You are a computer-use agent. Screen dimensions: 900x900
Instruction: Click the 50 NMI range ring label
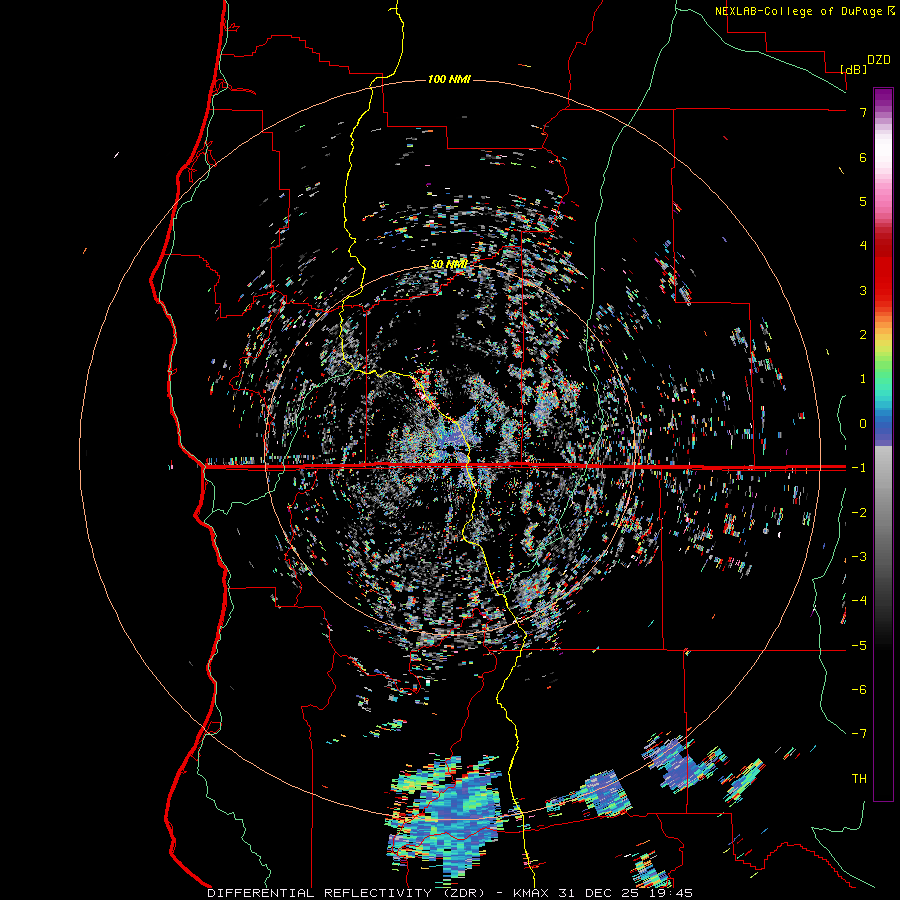449,264
